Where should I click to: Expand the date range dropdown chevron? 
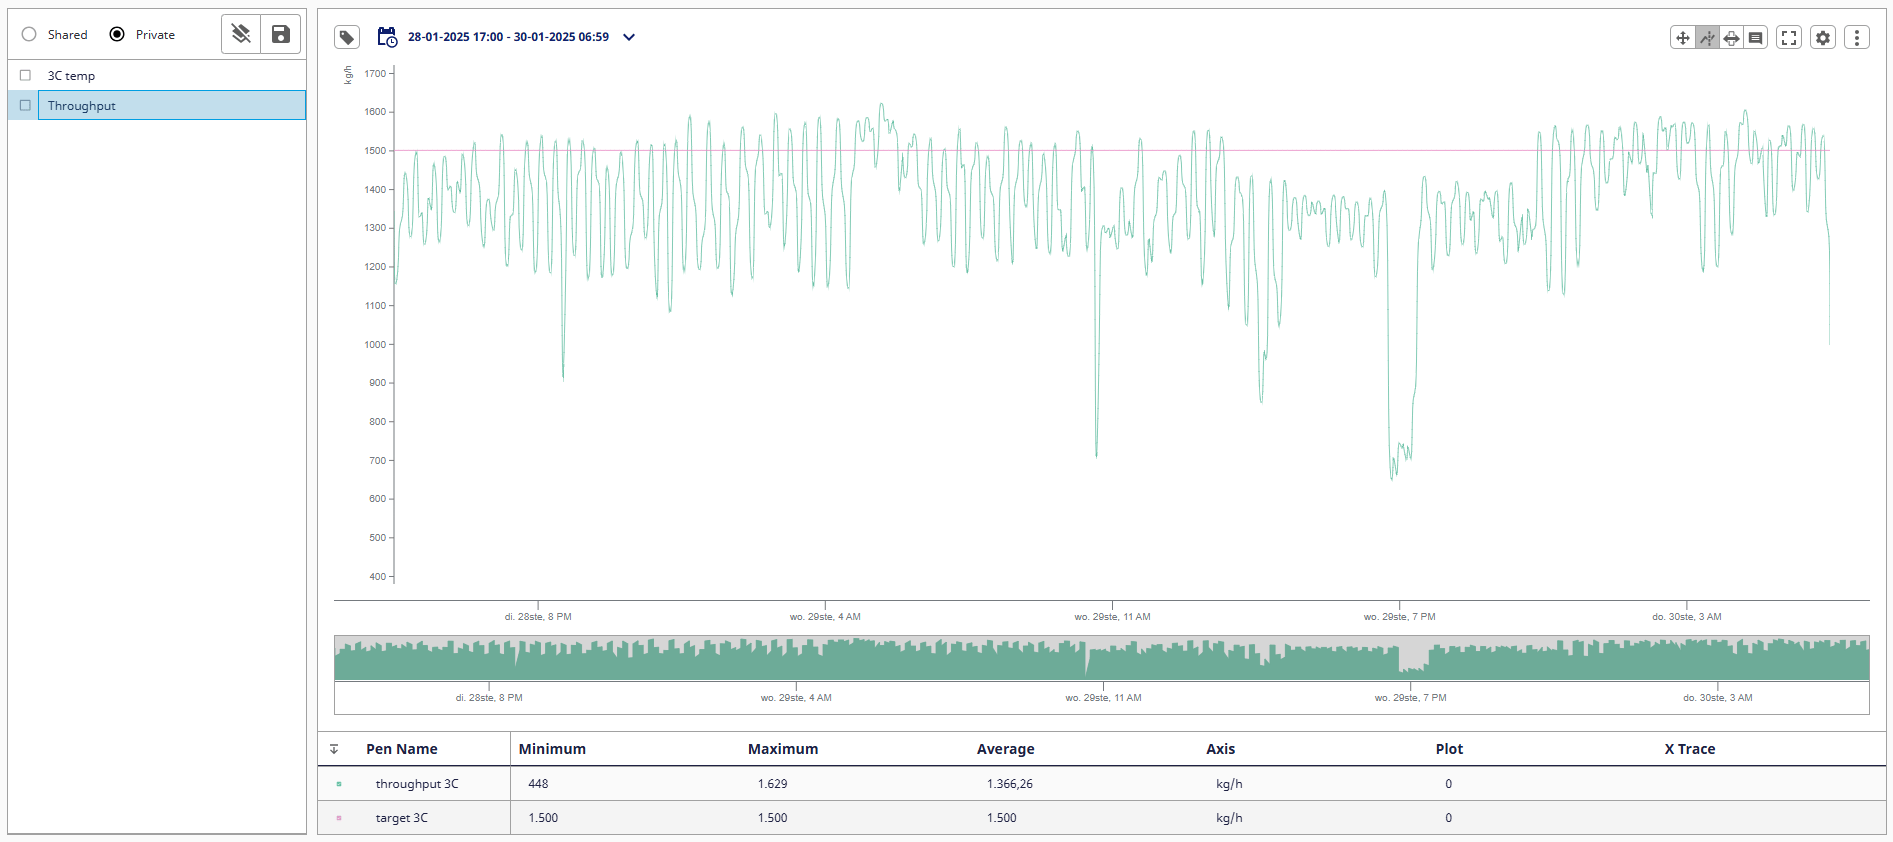629,37
